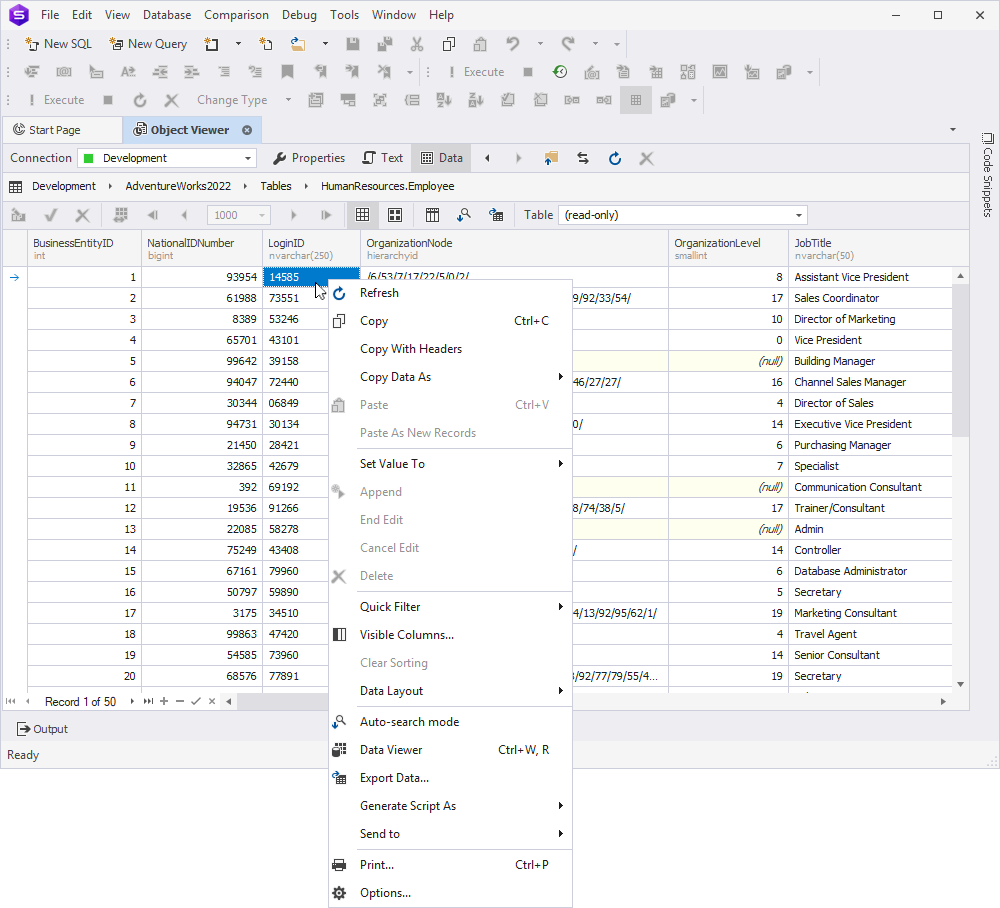
Task: Click the Redo arrow icon
Action: tap(568, 44)
